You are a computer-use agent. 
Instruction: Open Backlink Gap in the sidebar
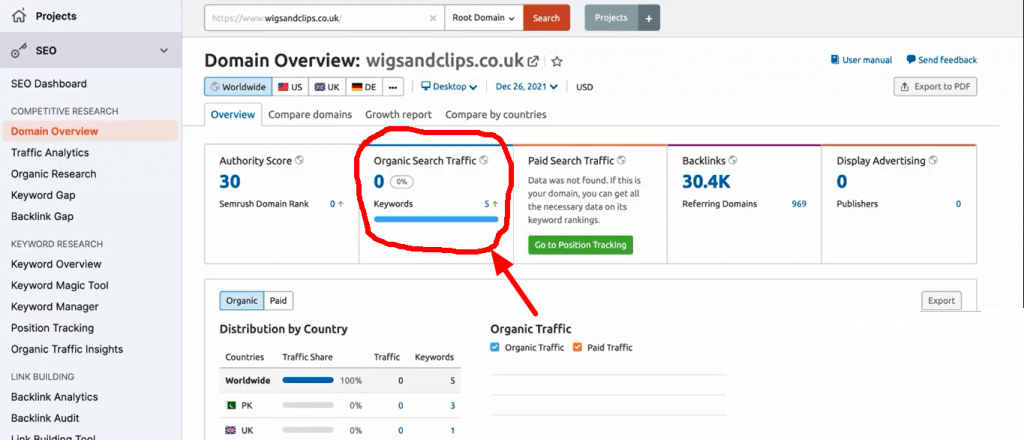point(42,217)
